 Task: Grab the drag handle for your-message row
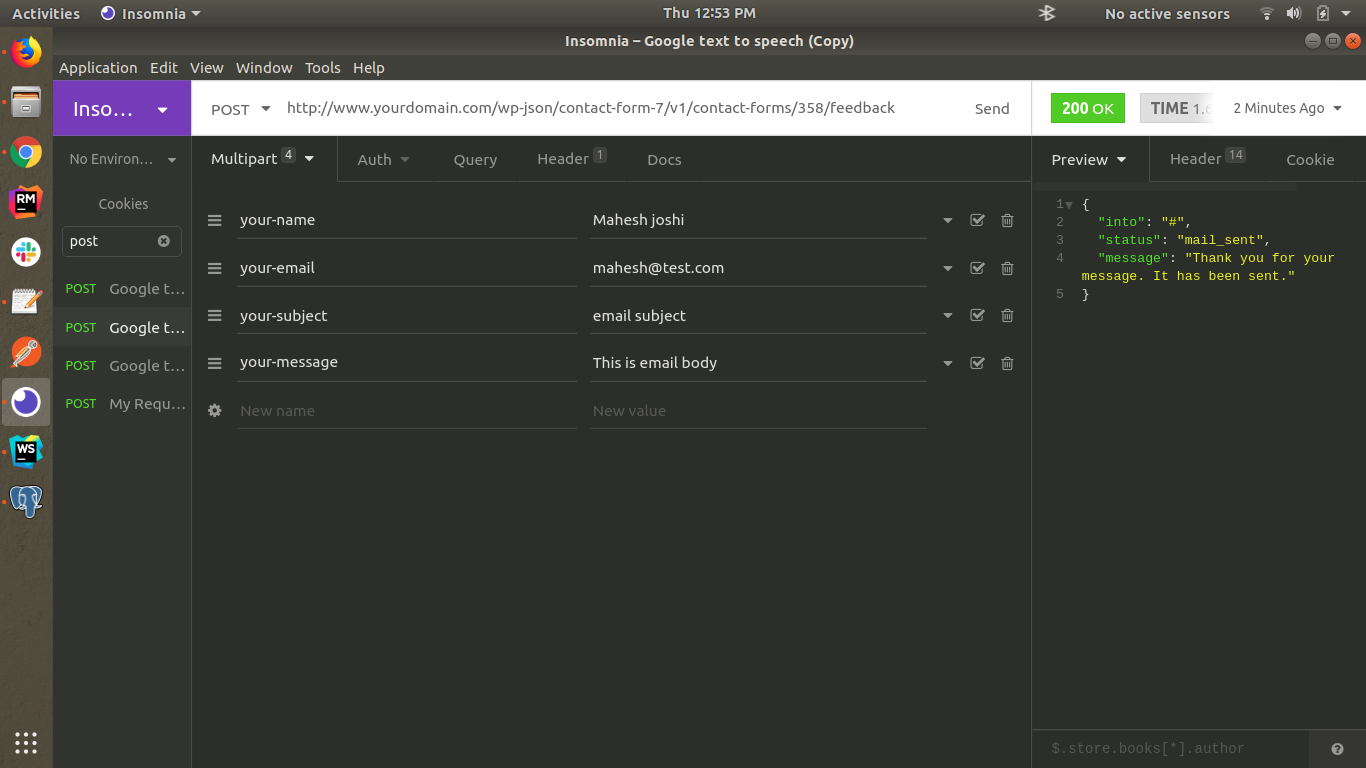214,363
